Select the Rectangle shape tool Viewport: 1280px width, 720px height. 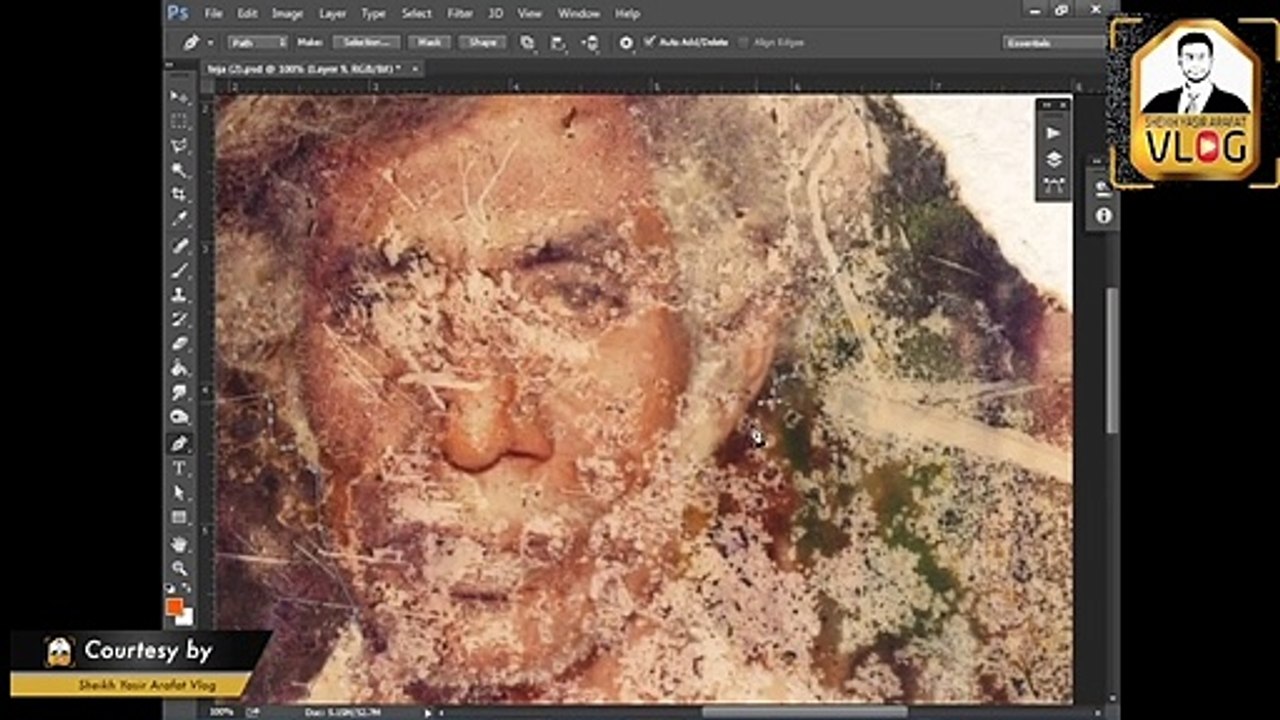[x=179, y=517]
